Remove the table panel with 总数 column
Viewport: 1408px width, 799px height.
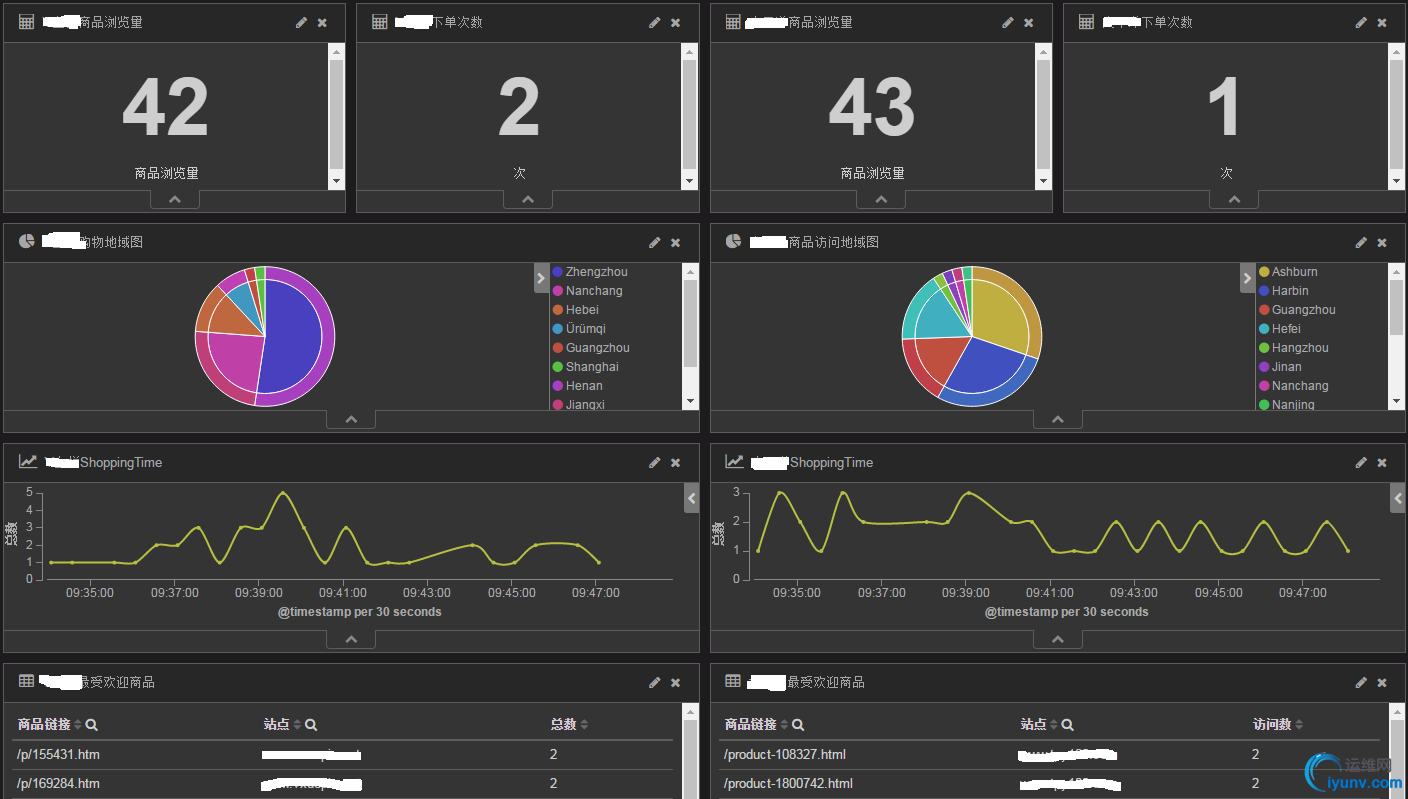tap(675, 682)
